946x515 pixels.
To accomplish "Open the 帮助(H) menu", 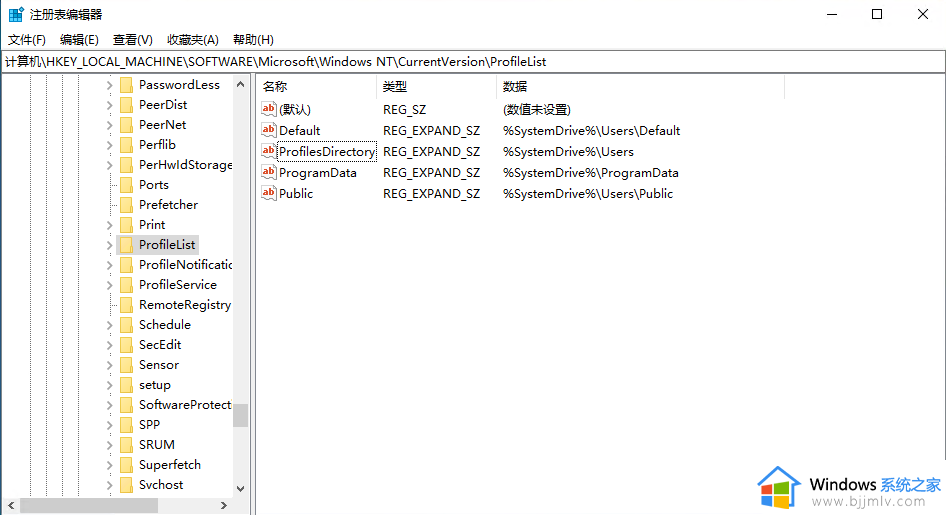I will tap(253, 40).
